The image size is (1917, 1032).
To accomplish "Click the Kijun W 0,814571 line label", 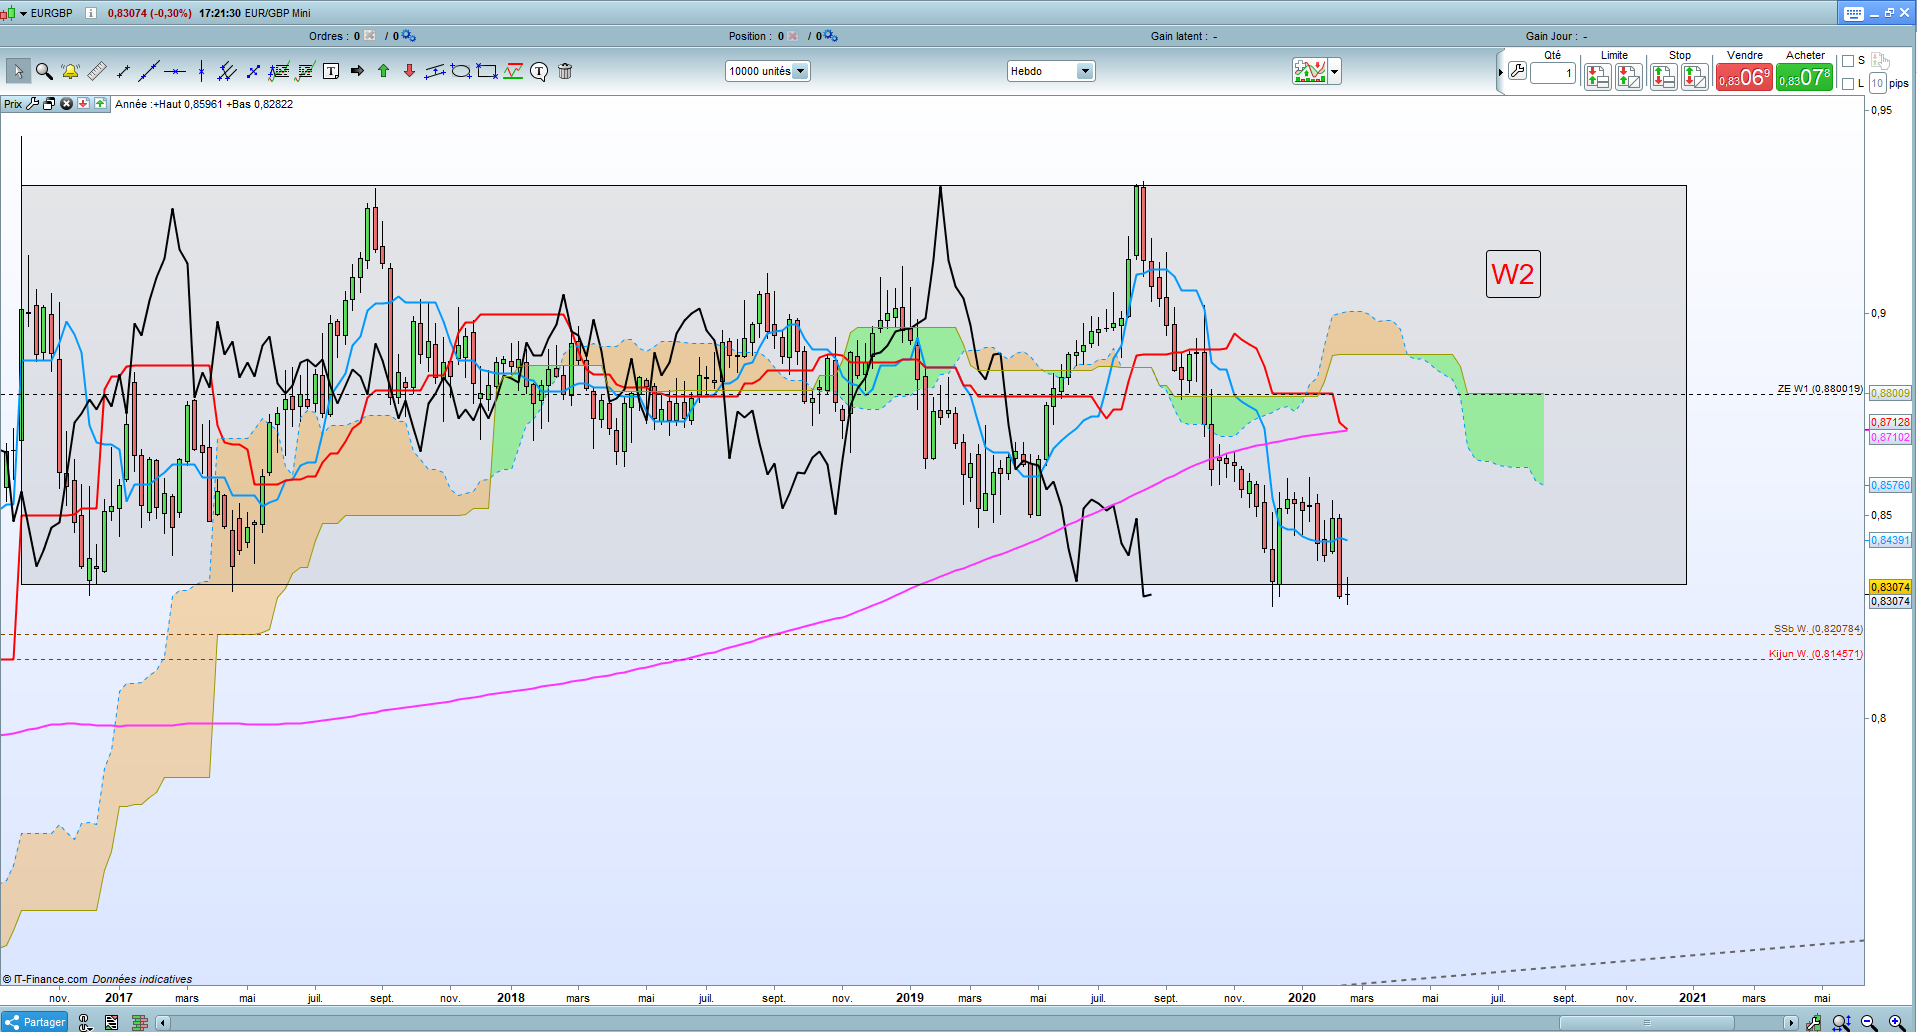I will [1815, 654].
